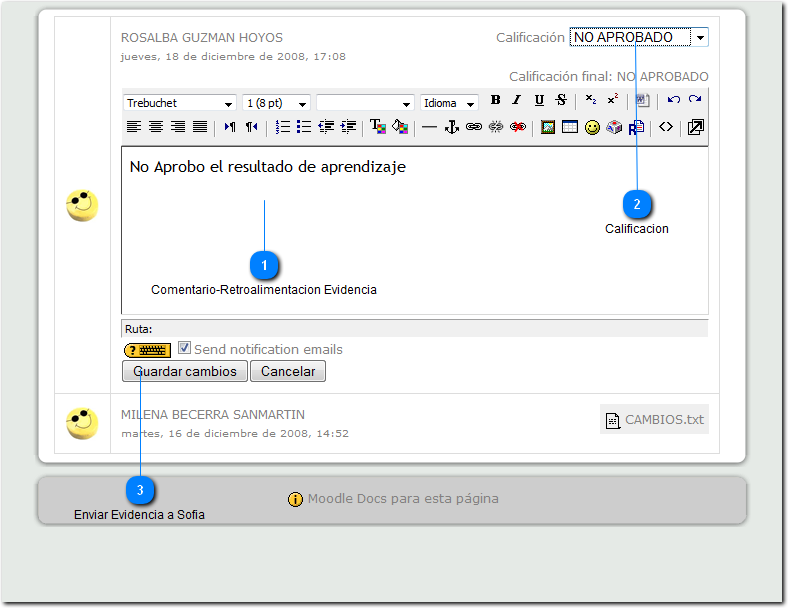Insert a web link
This screenshot has width=795, height=615.
click(474, 127)
